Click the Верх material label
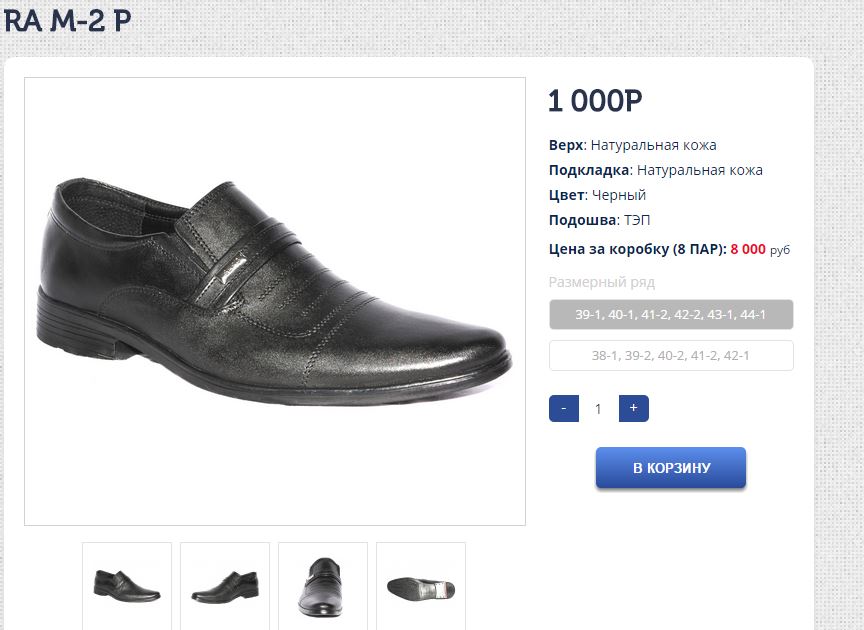This screenshot has width=864, height=630. (566, 145)
